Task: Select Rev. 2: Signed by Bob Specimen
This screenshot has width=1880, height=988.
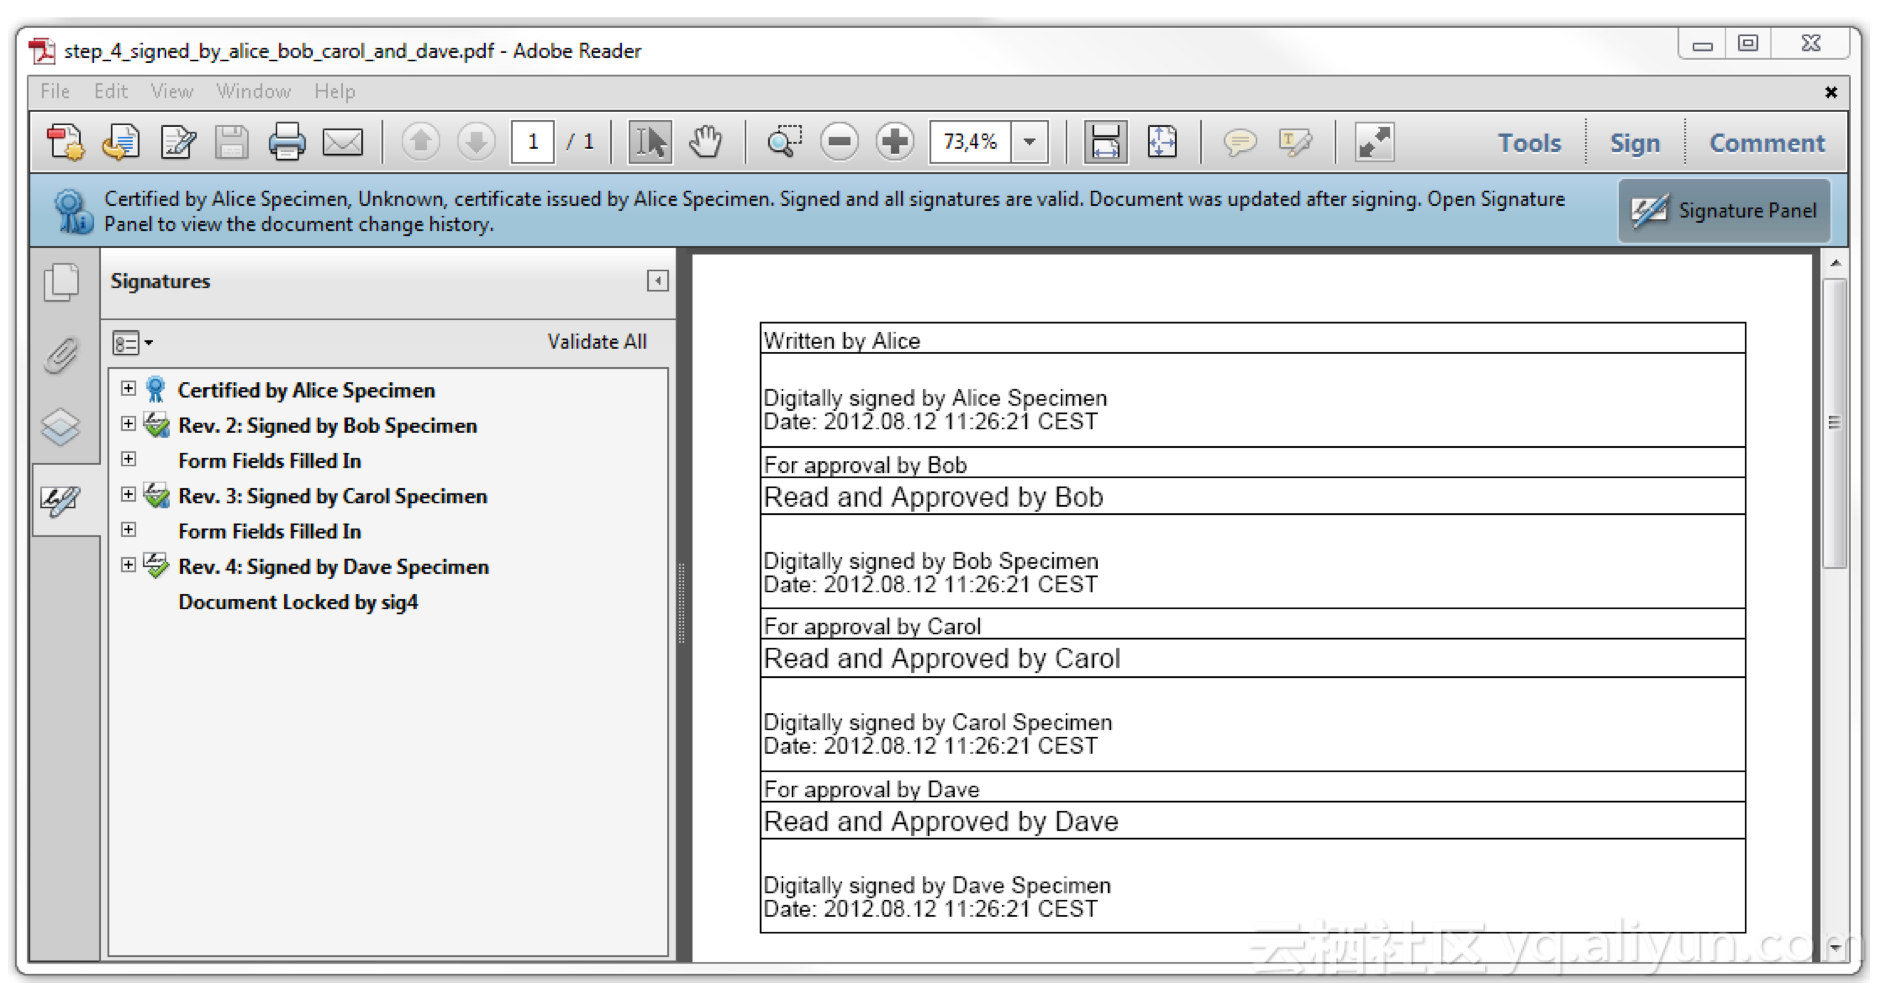Action: (327, 425)
